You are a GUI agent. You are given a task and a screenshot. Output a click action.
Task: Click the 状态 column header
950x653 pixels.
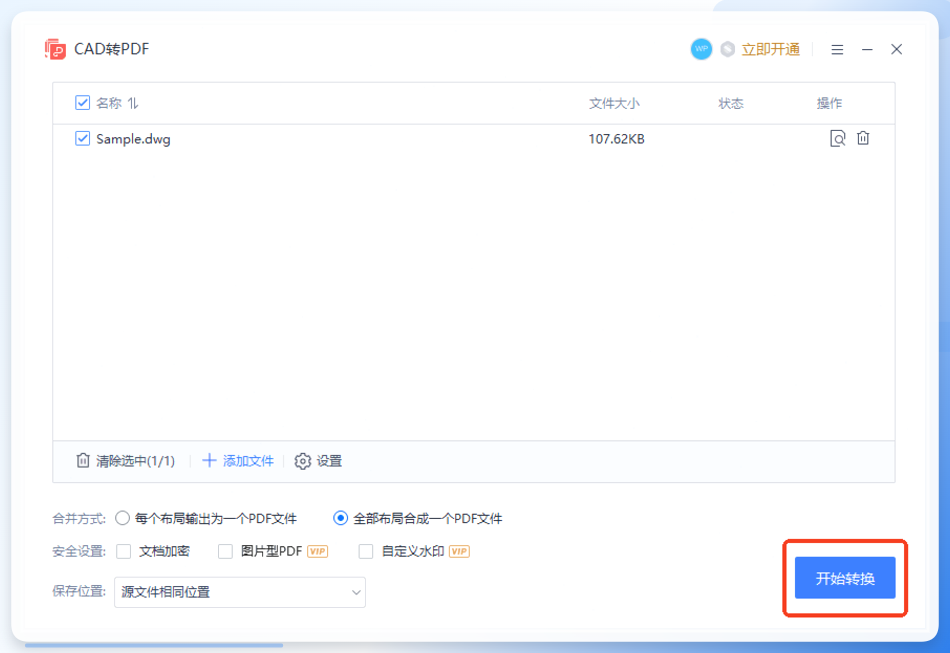click(x=731, y=104)
